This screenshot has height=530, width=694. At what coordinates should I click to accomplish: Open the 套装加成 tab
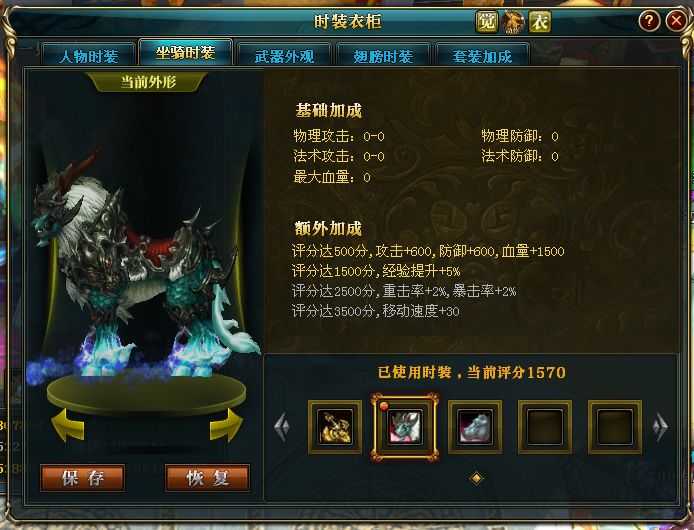pos(482,56)
